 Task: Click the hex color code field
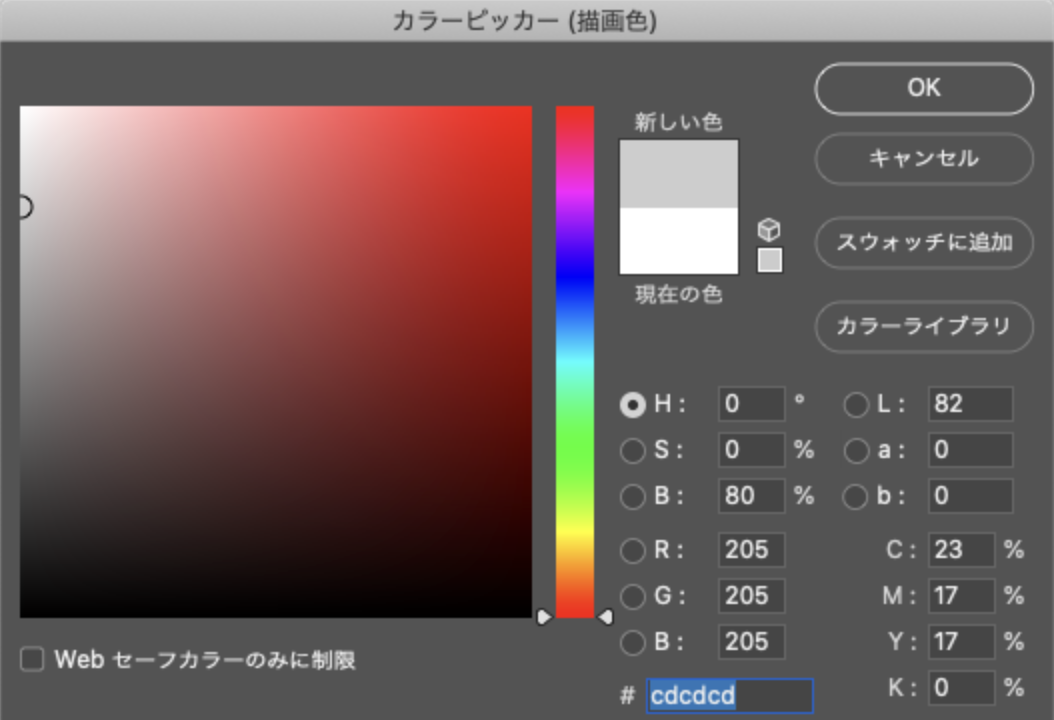730,695
